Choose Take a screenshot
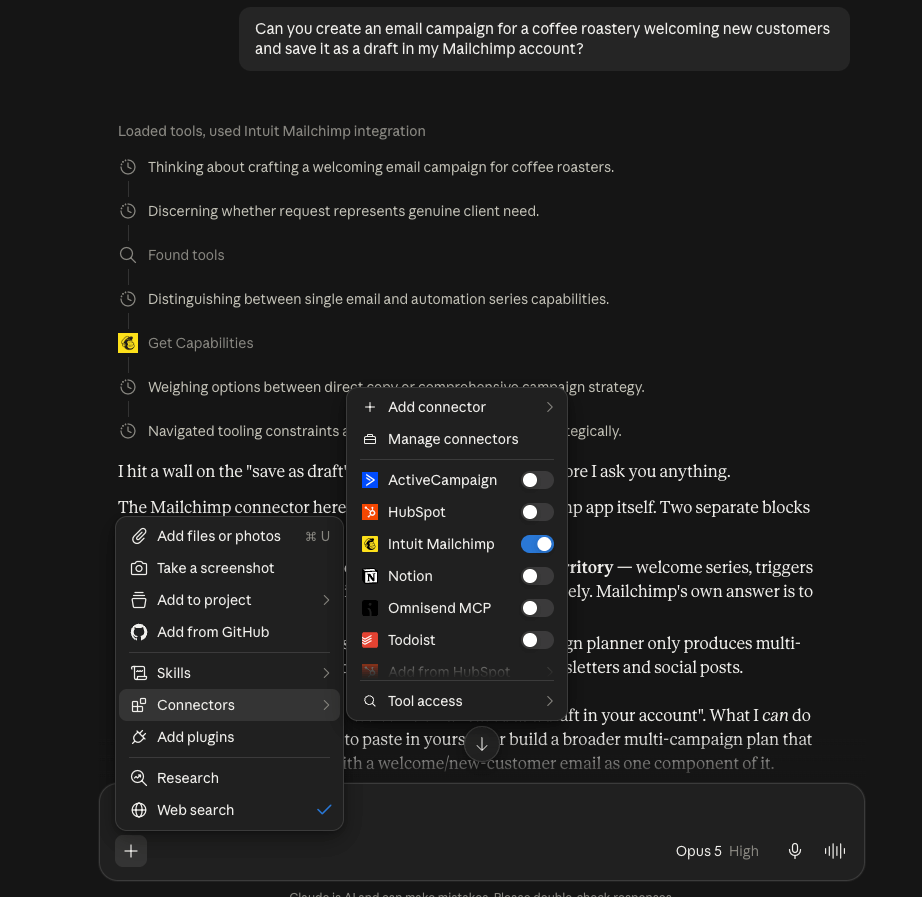 pos(229,568)
